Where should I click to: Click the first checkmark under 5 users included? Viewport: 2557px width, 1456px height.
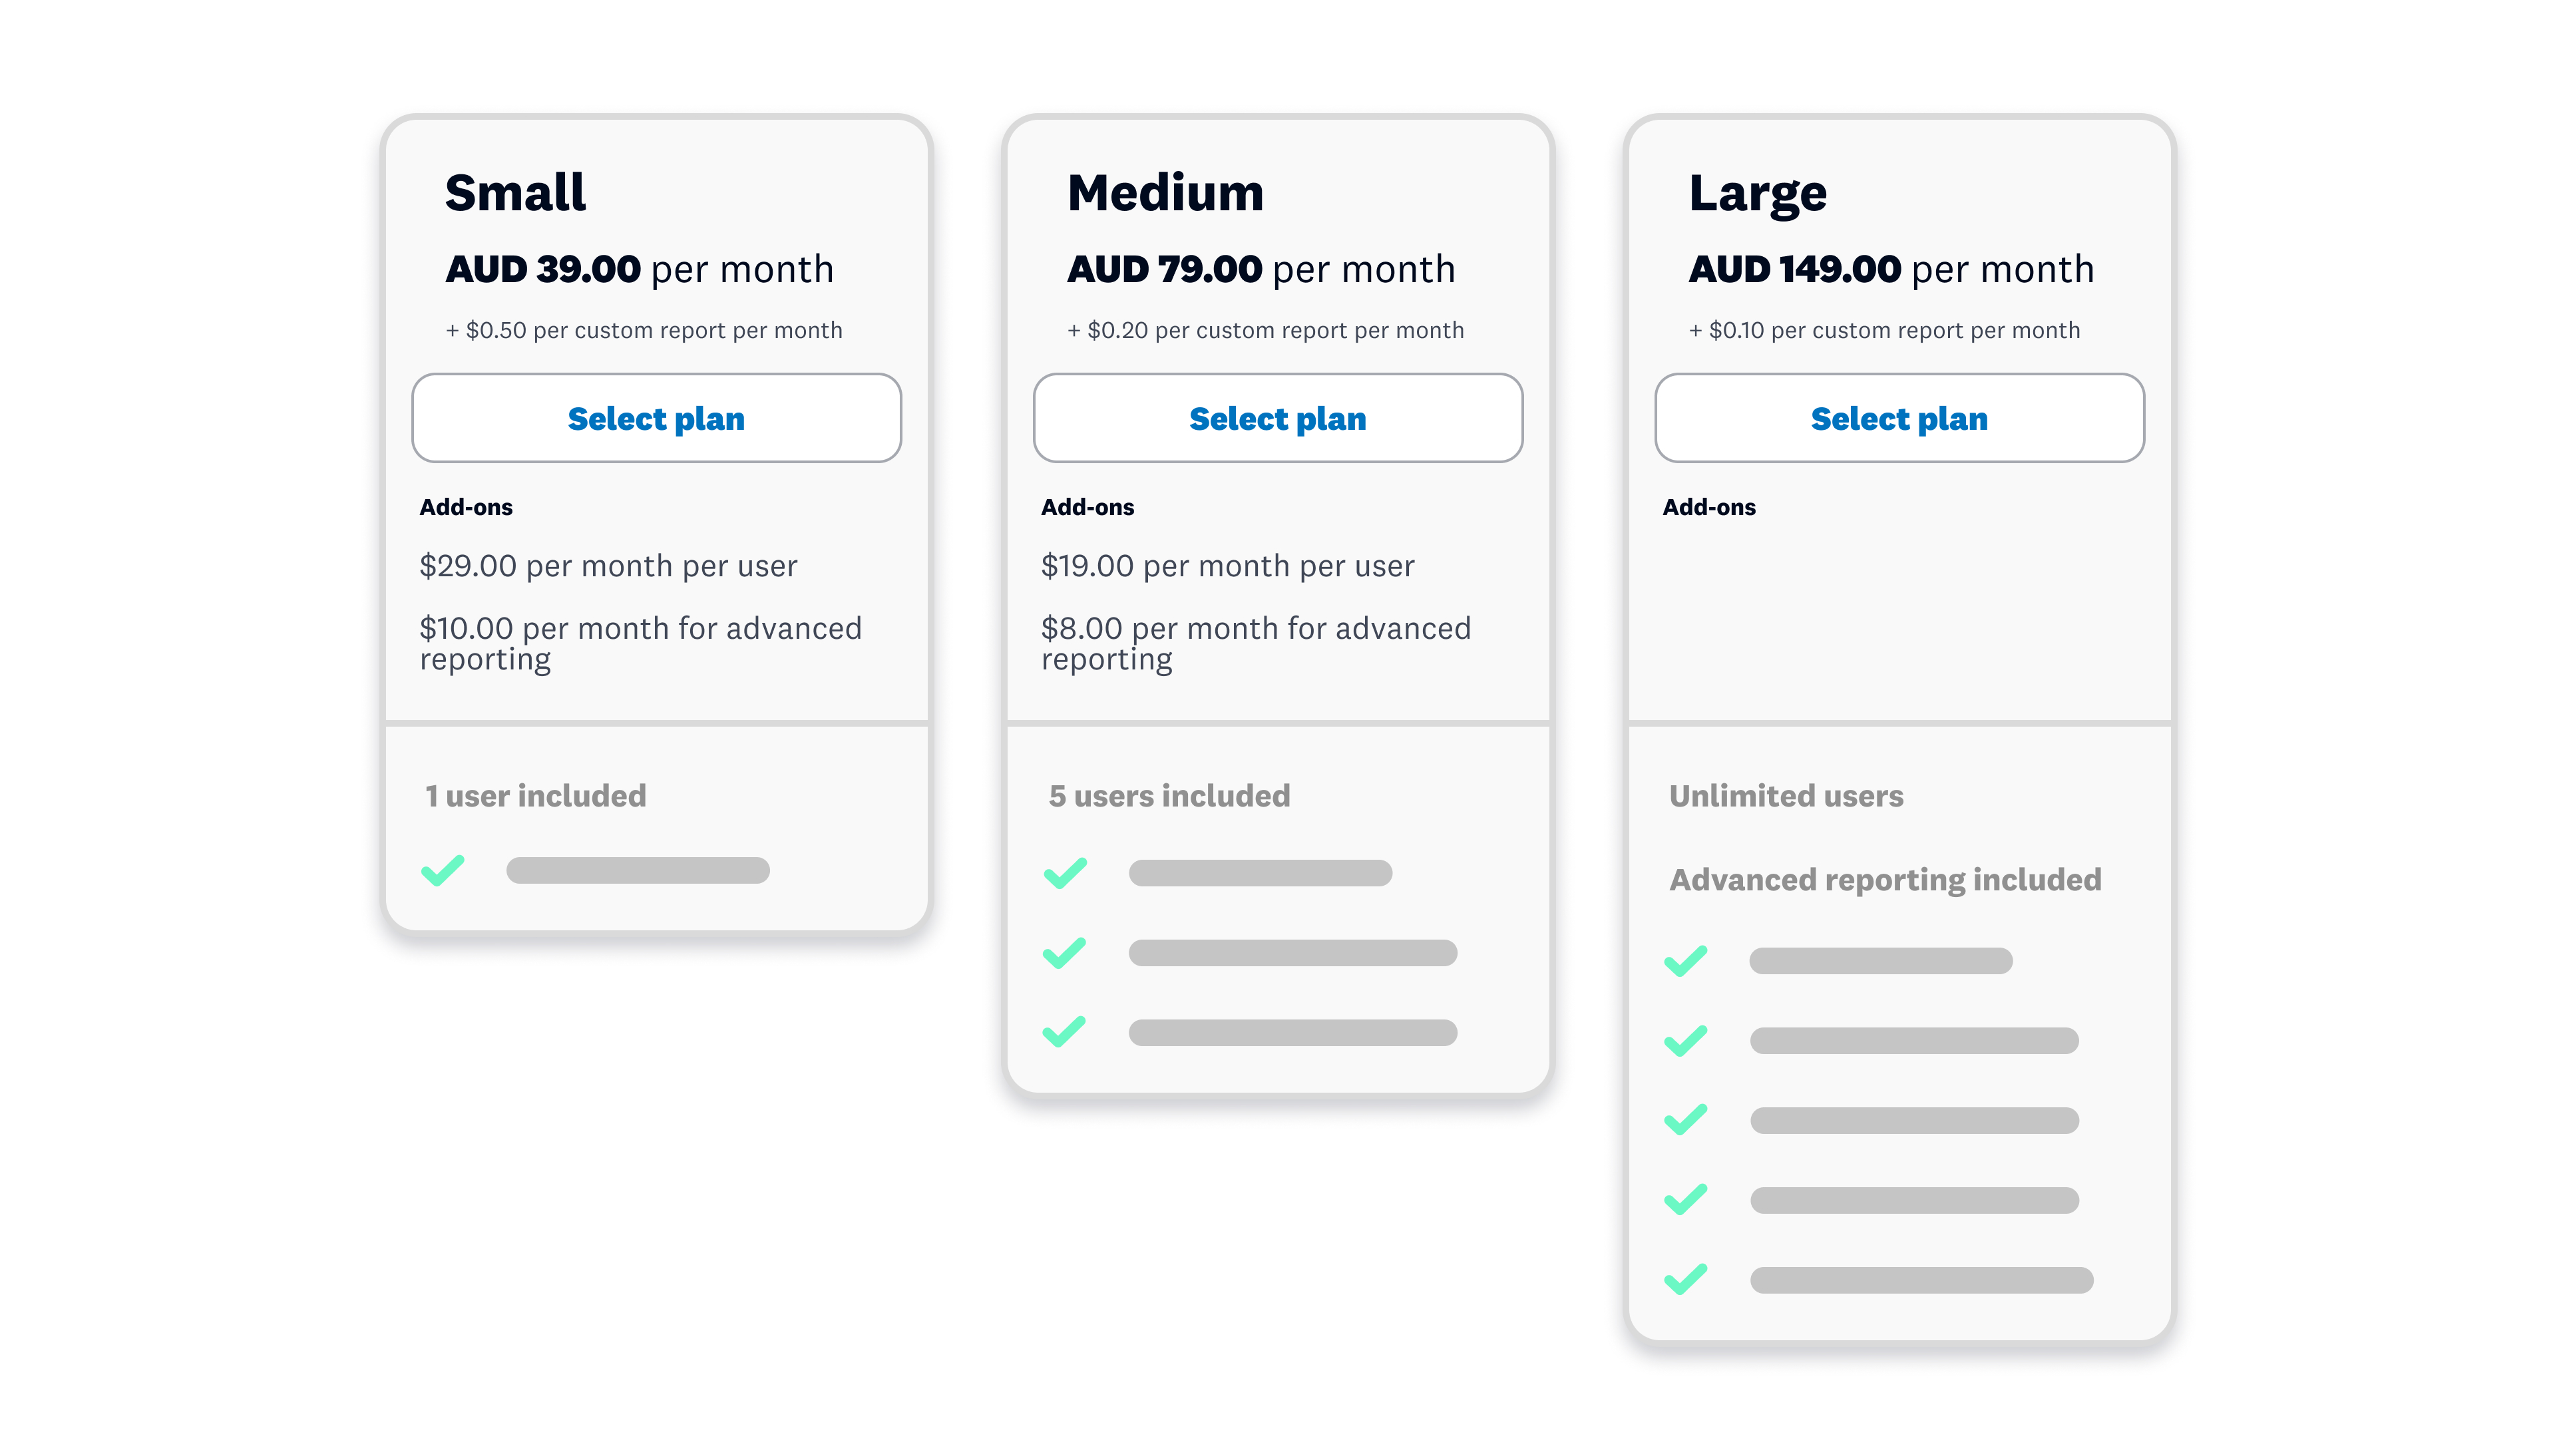coord(1065,873)
